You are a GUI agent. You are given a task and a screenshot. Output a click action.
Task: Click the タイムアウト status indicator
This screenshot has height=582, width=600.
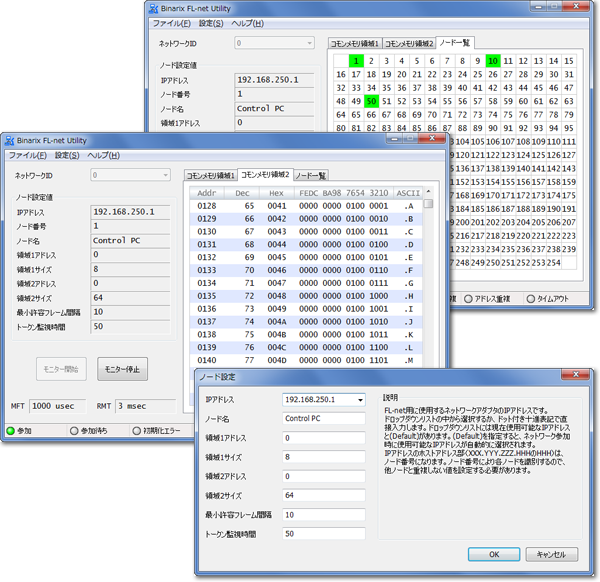coord(530,297)
